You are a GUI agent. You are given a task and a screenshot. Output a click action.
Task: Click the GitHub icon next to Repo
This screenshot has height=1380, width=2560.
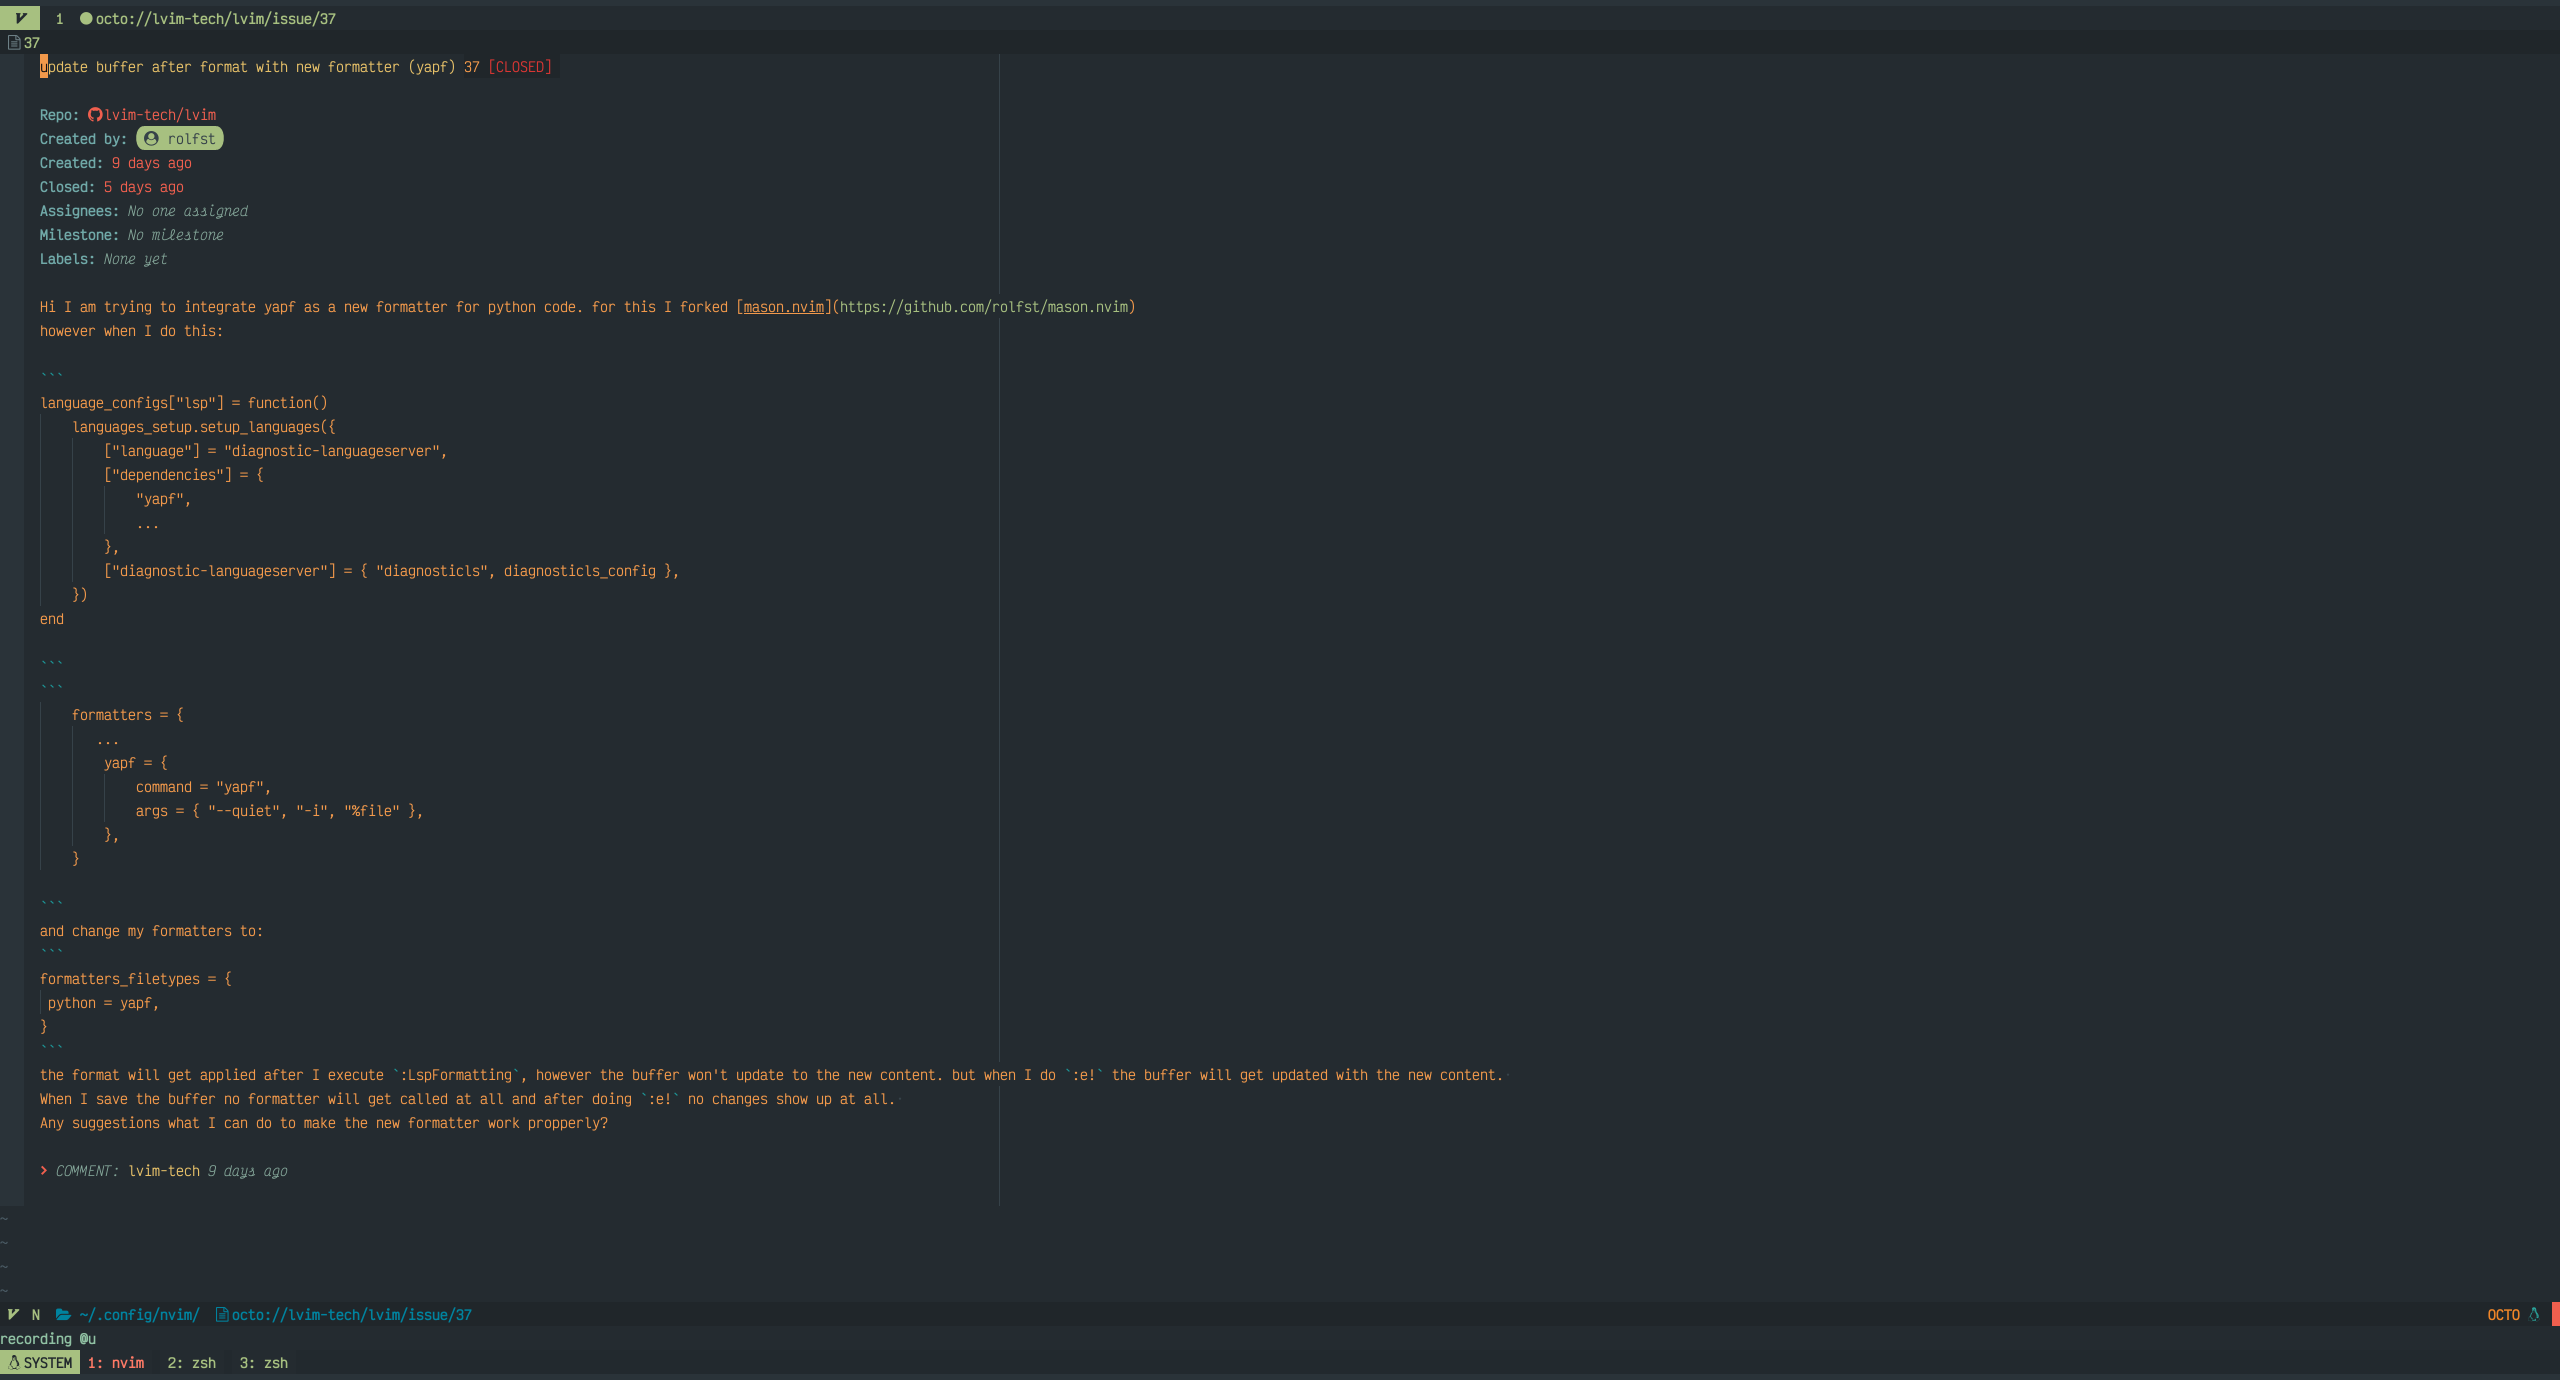95,115
